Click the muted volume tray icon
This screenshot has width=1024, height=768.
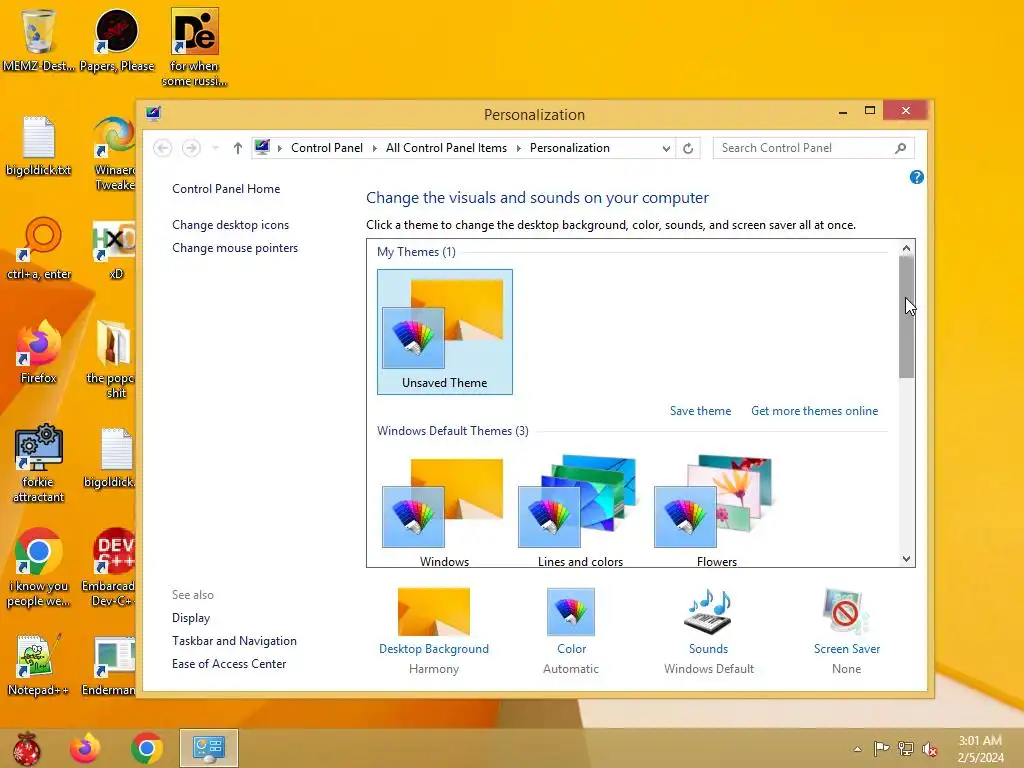pyautogui.click(x=929, y=749)
